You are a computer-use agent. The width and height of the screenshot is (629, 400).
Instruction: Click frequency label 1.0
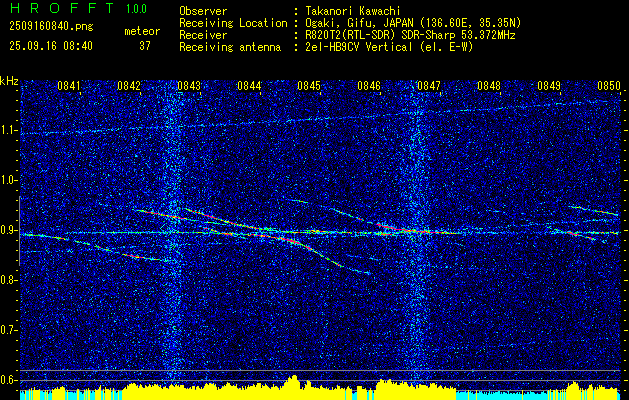8,180
